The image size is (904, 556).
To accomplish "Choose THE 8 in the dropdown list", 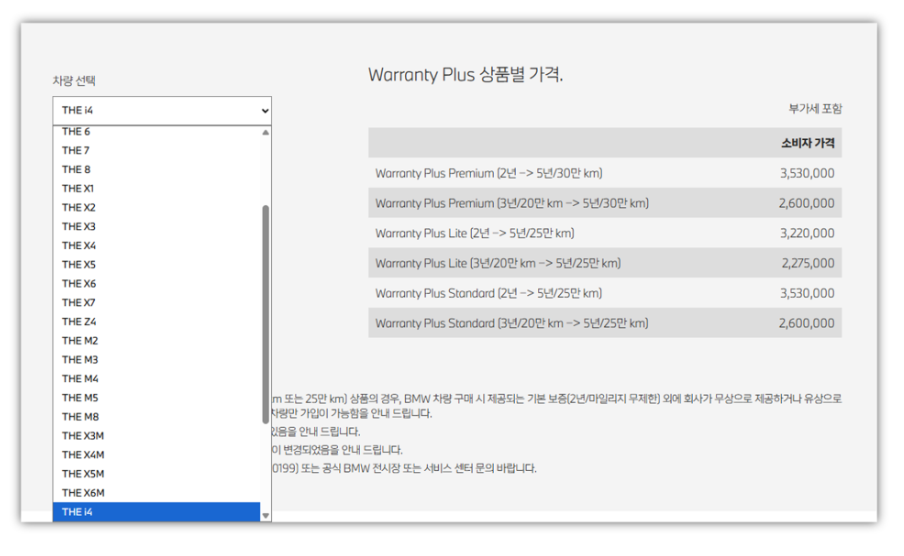I will (77, 170).
